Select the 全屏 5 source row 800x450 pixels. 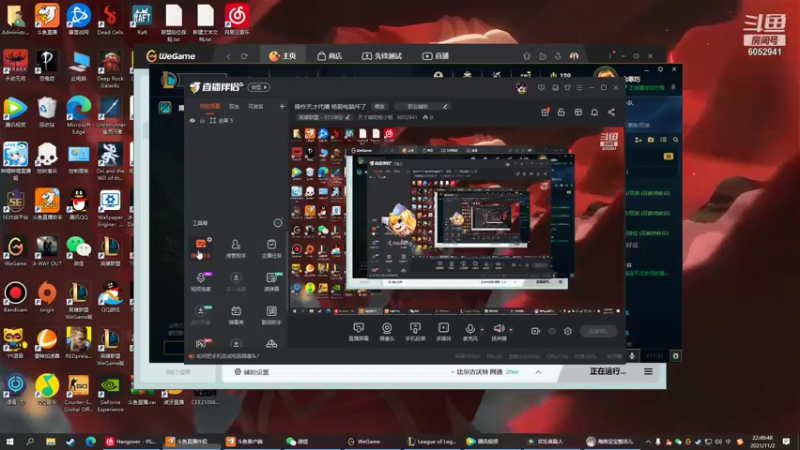[236, 120]
